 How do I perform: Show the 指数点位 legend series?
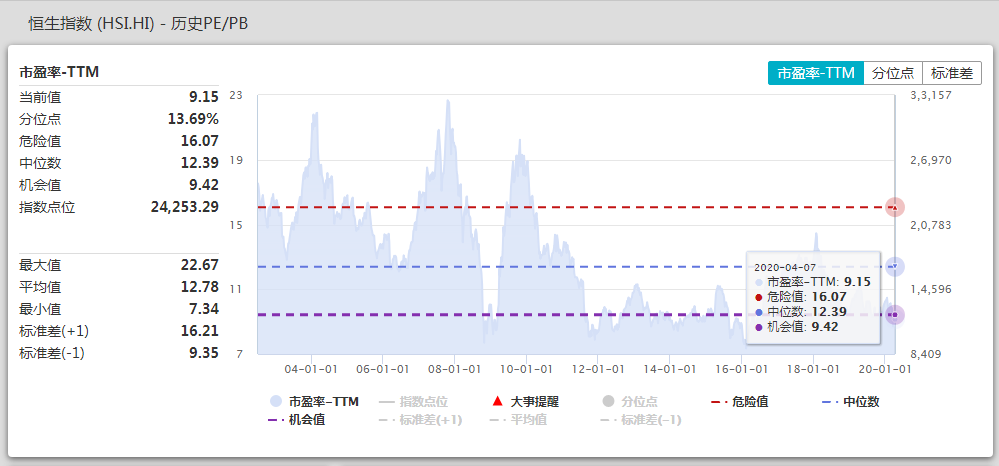point(413,402)
